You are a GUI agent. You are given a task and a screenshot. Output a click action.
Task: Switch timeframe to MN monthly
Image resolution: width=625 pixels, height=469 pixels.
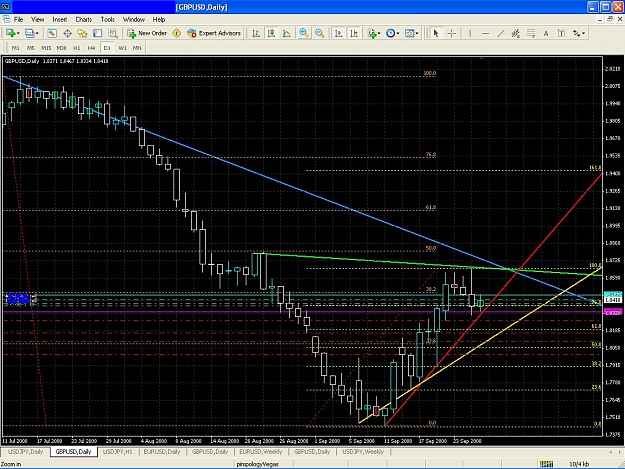[137, 48]
